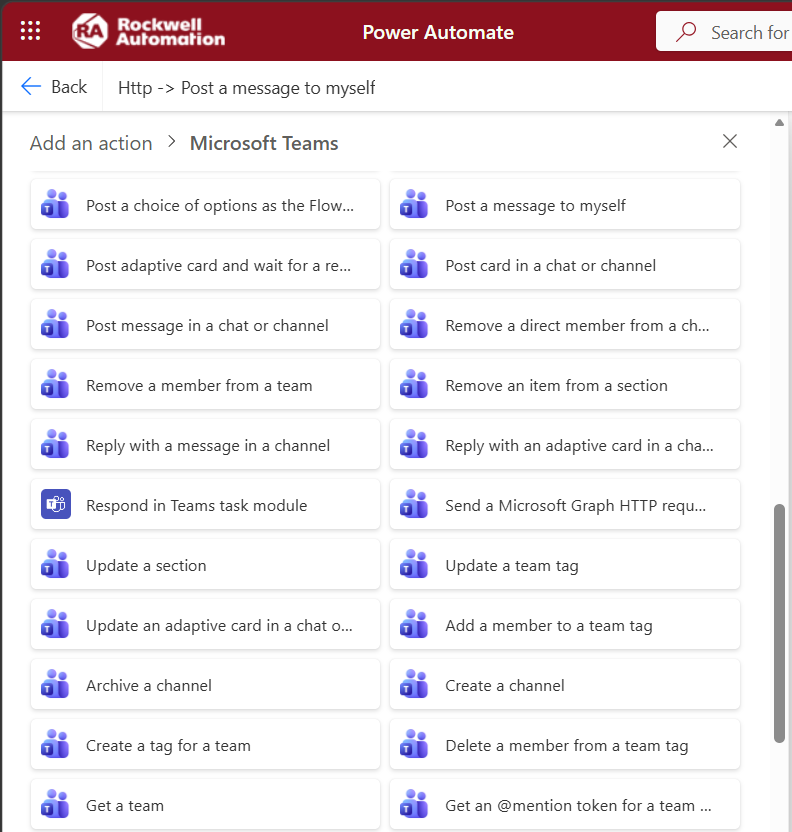Click Teams icon beside Remove a member from a team
The height and width of the screenshot is (832, 792).
(55, 384)
